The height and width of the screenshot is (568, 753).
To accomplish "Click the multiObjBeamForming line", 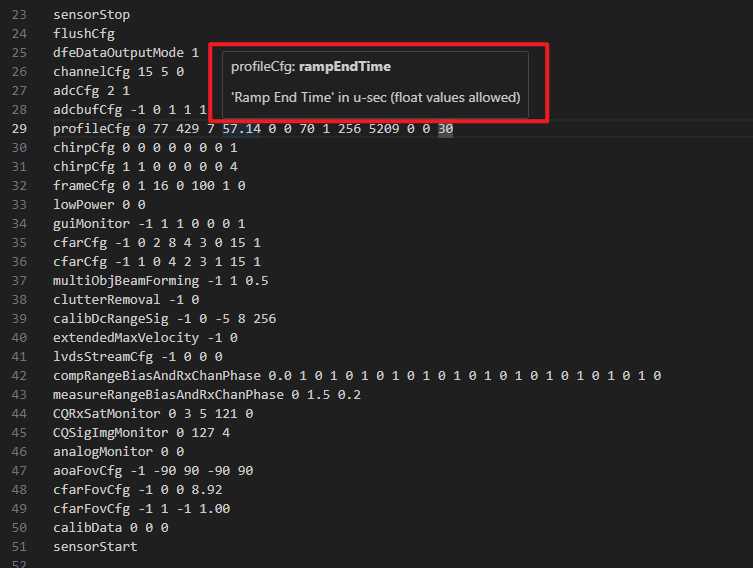I will pyautogui.click(x=160, y=281).
